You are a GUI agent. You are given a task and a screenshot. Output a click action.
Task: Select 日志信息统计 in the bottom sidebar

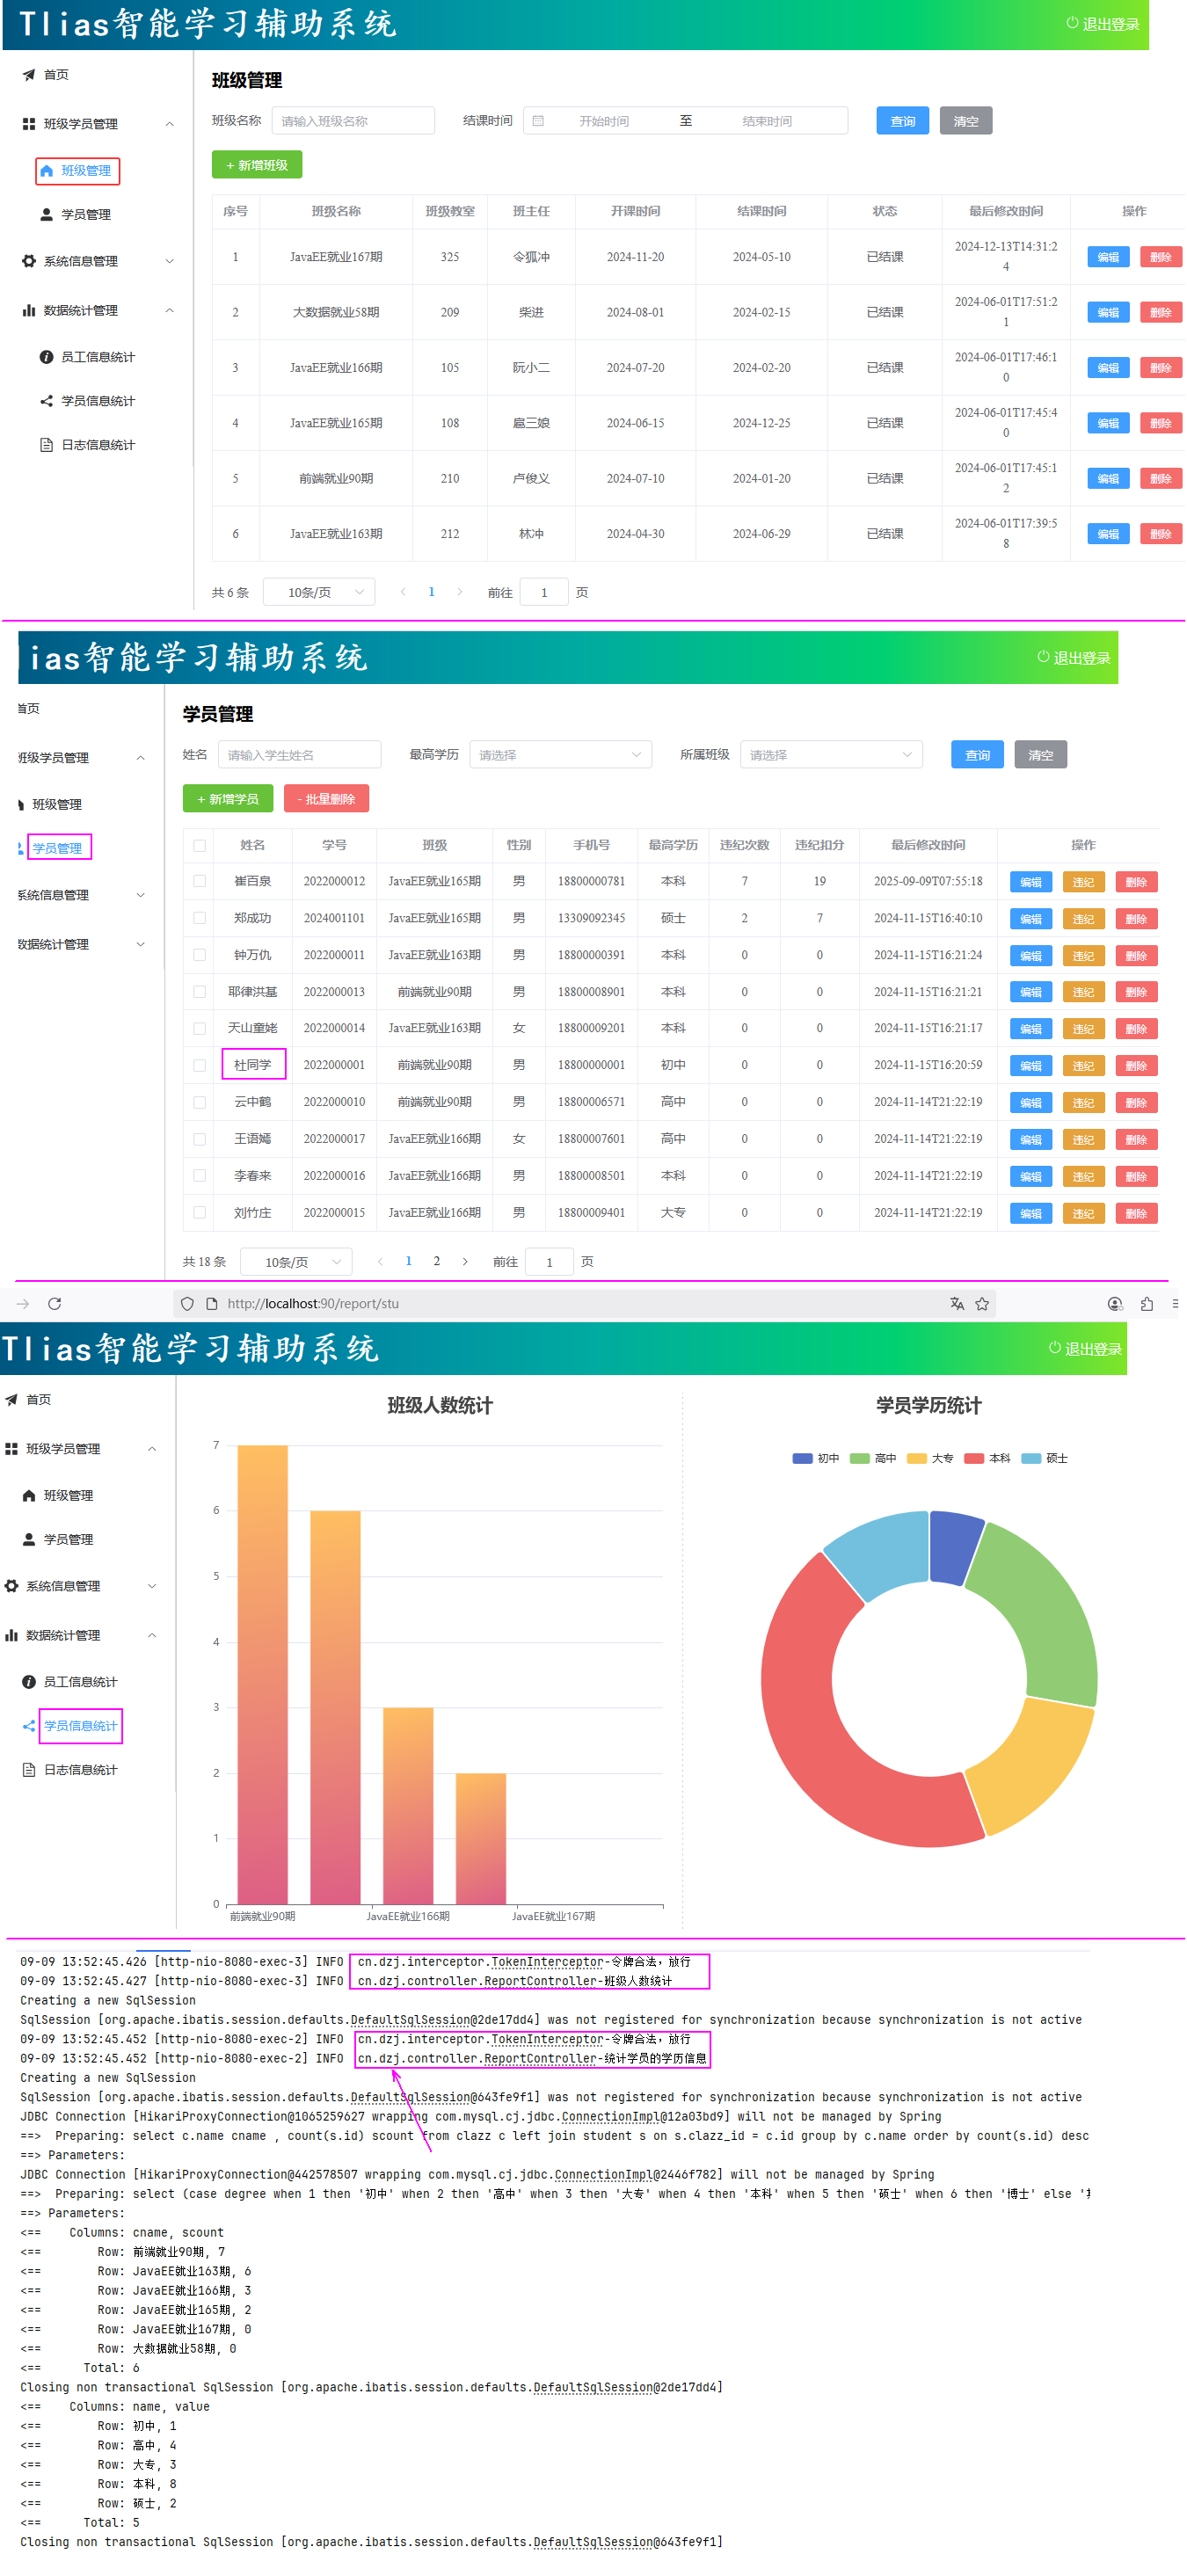point(80,1769)
